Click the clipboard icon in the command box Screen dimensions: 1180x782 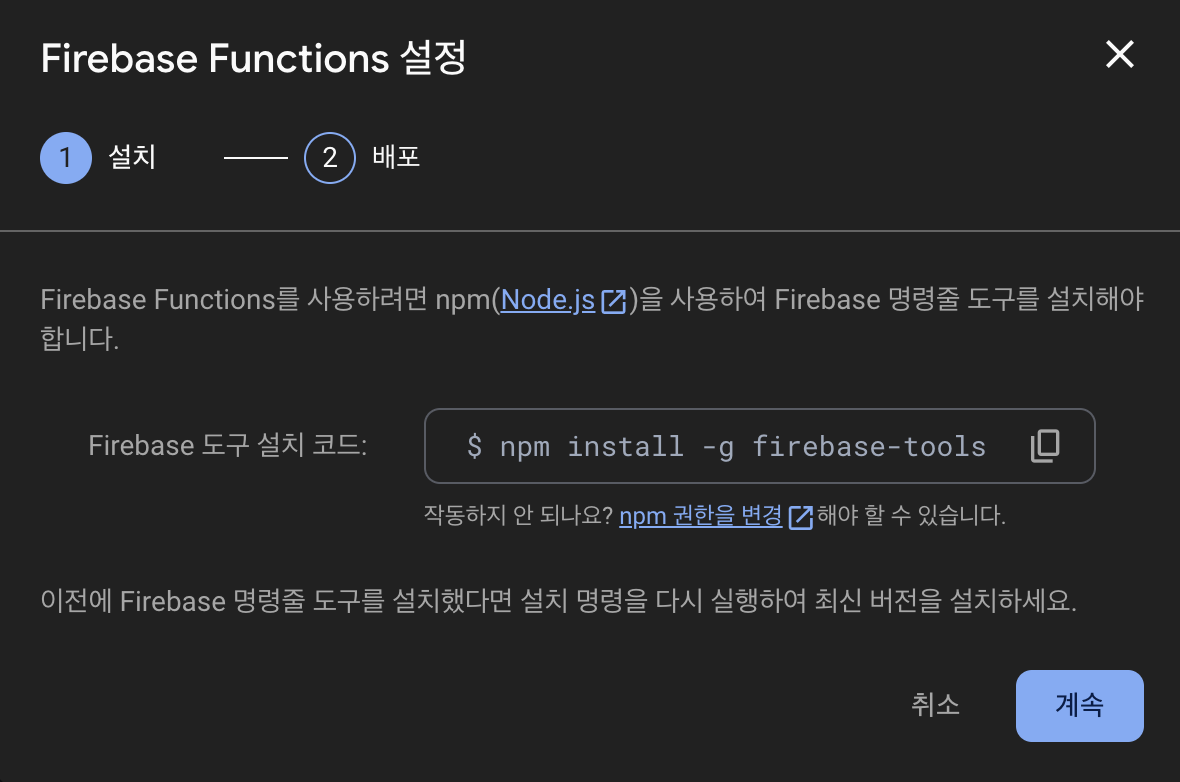[1044, 446]
